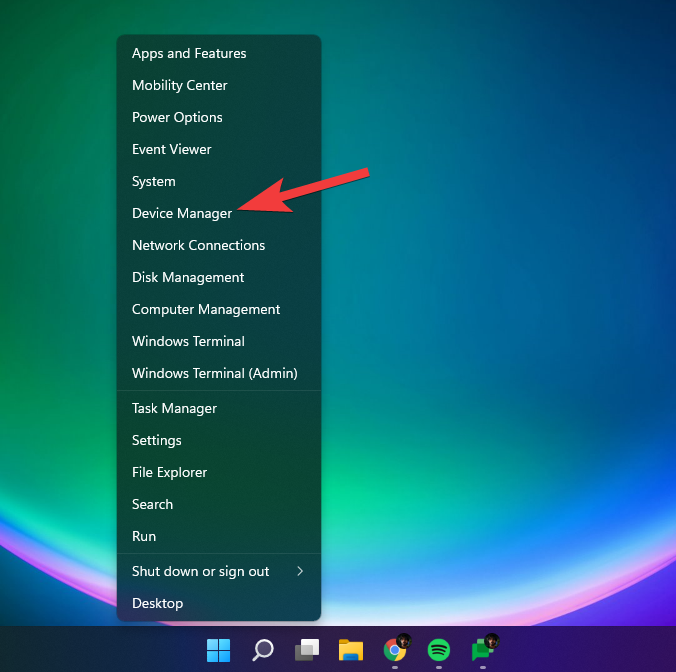Screen dimensions: 676x672
Task: Launch Event Viewer
Action: click(x=172, y=149)
